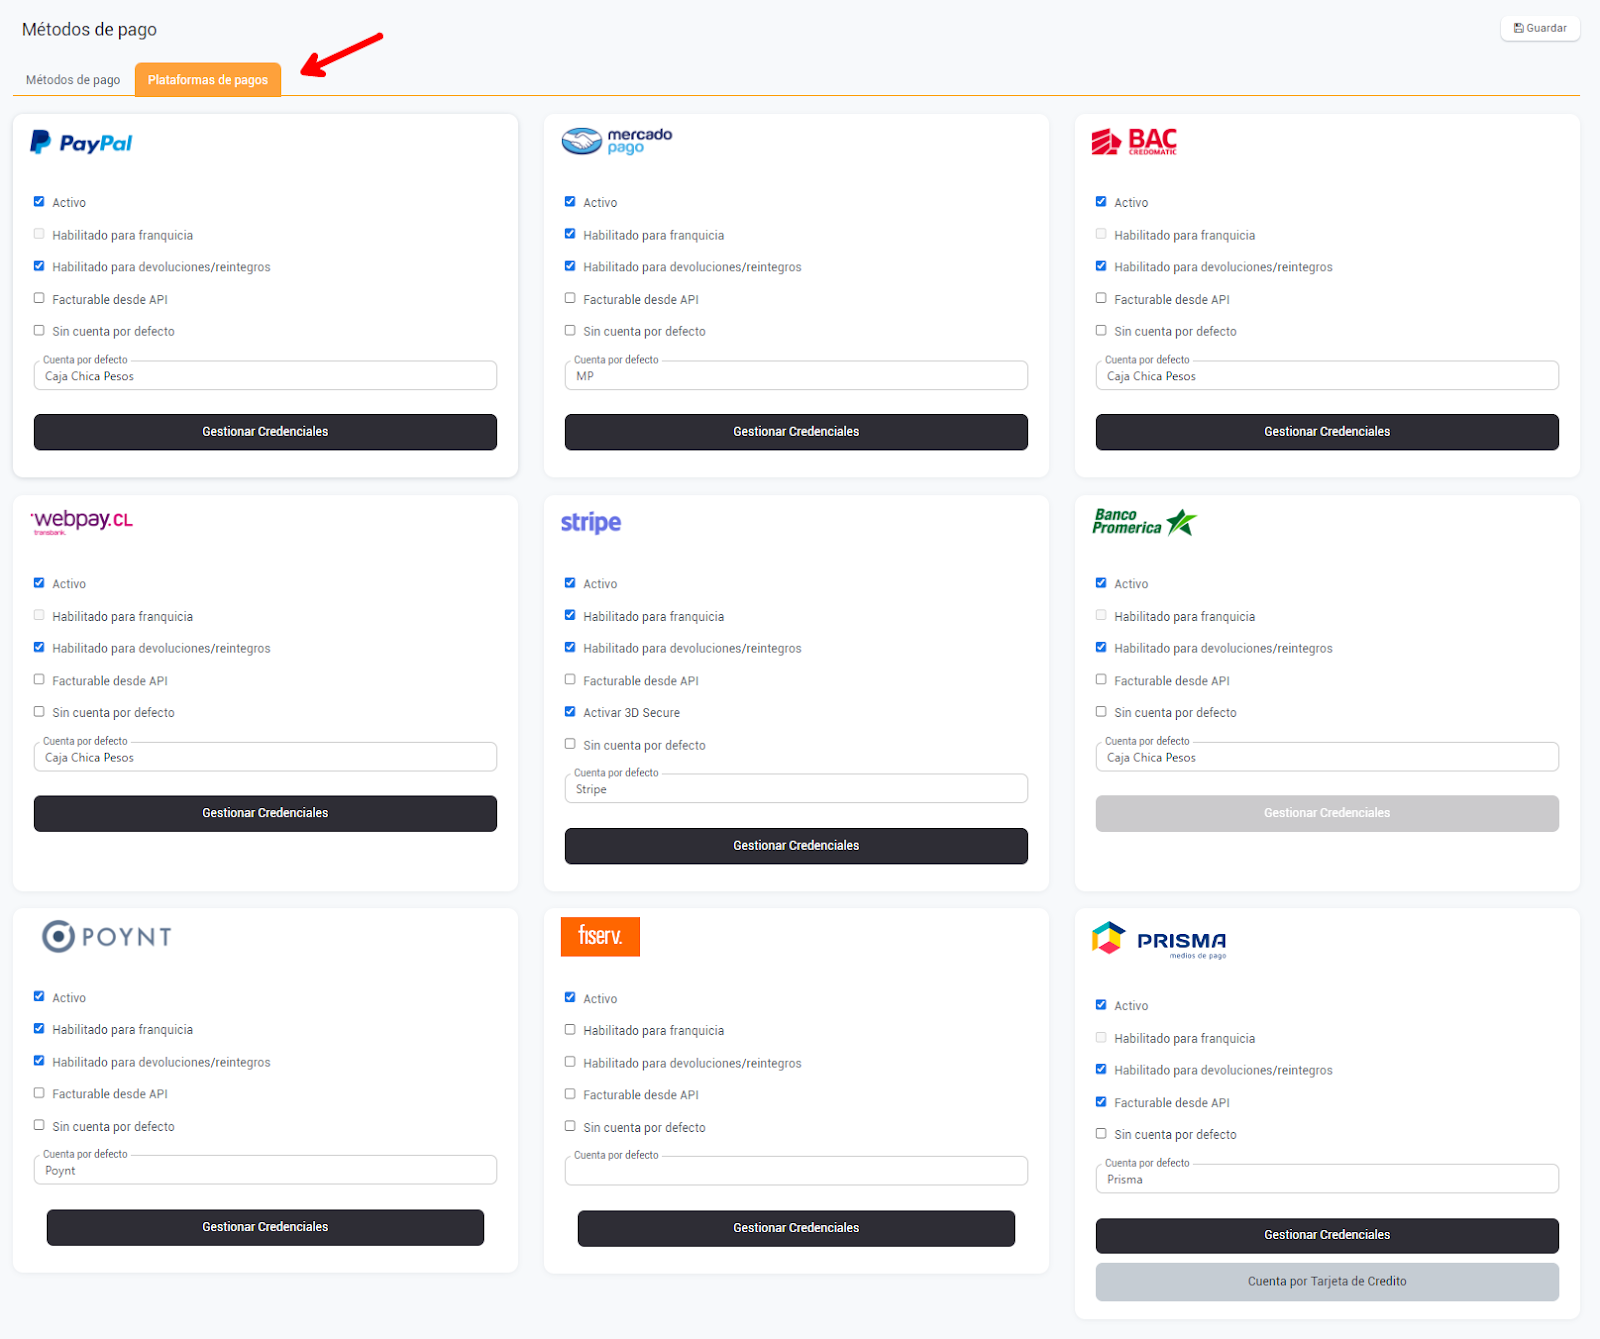Switch to the Métodos de pago tab
This screenshot has height=1339, width=1600.
click(73, 80)
